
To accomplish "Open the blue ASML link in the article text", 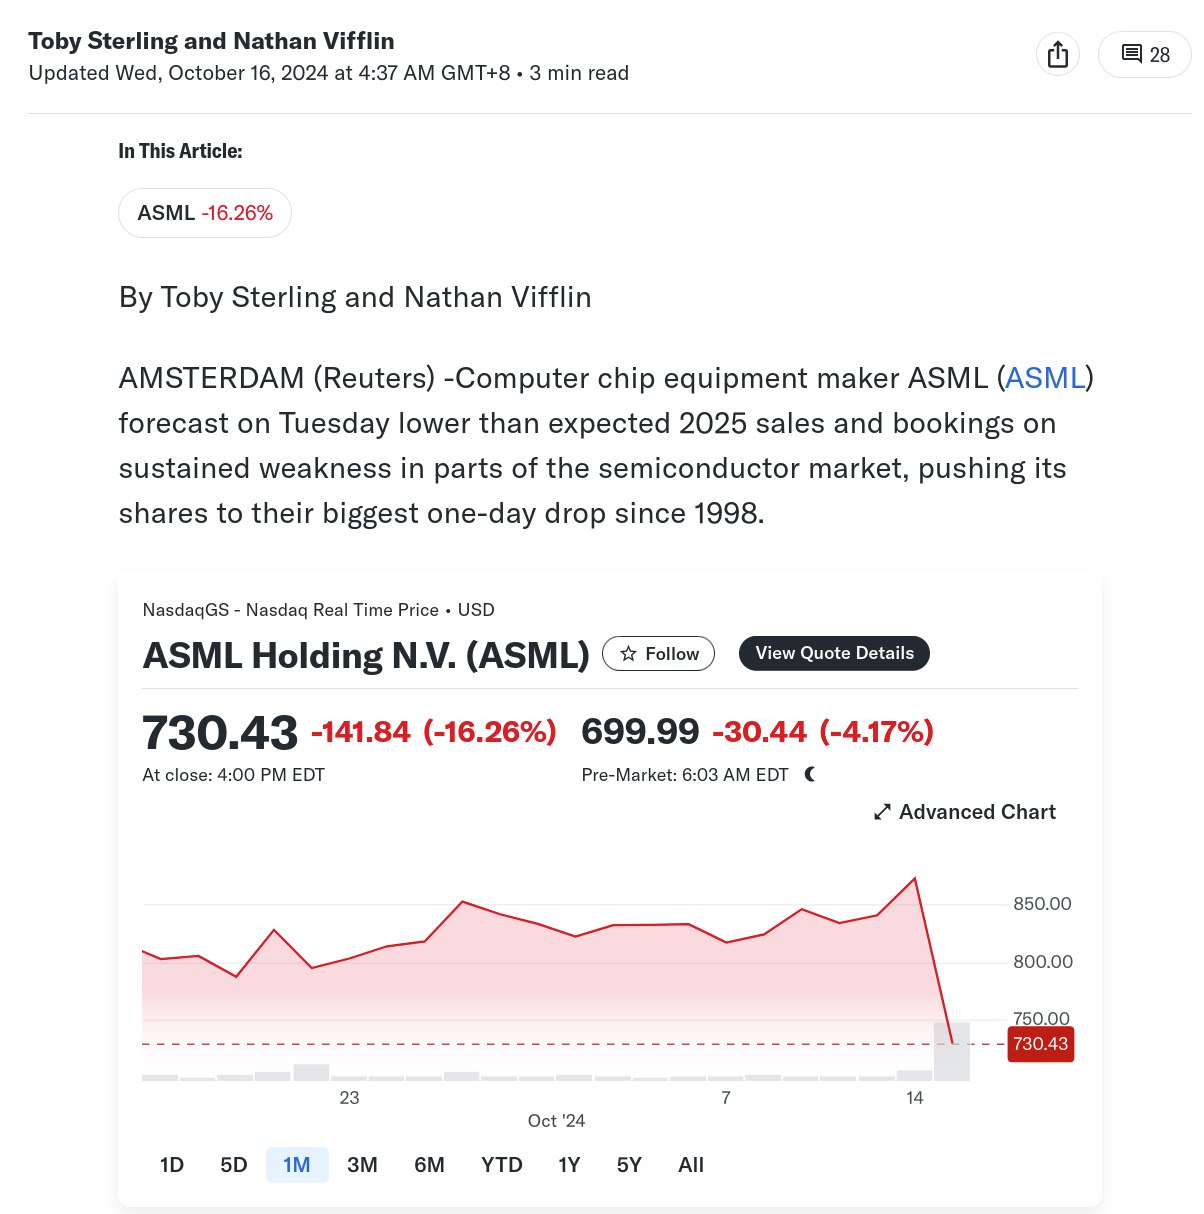I will coord(1045,378).
